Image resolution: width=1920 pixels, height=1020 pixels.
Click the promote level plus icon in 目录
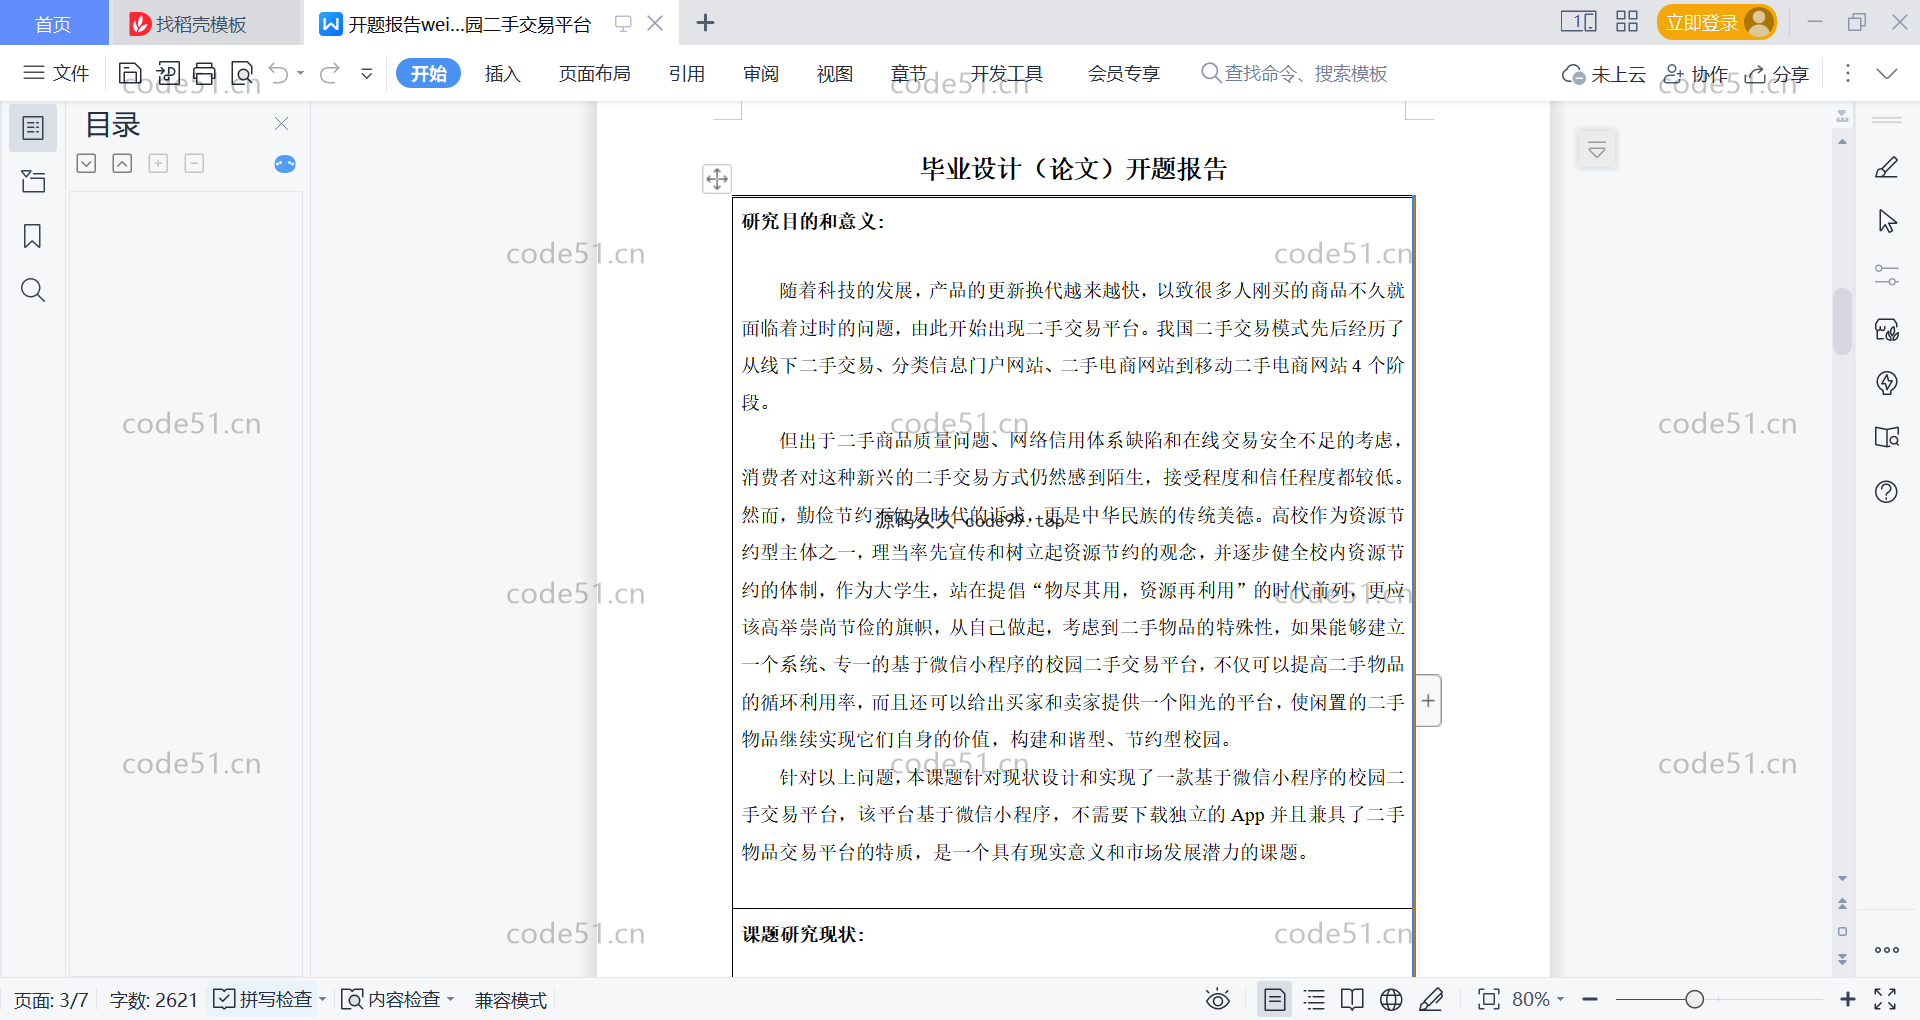click(x=158, y=163)
